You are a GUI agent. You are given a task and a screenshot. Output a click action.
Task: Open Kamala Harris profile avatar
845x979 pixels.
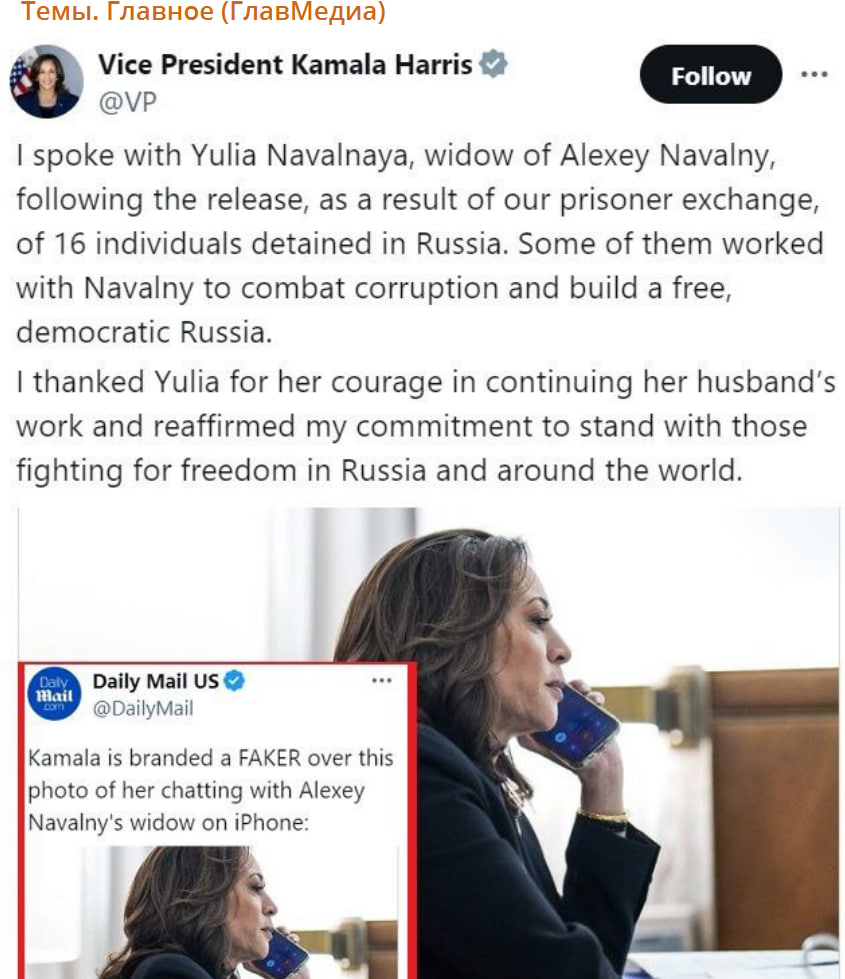tap(46, 81)
